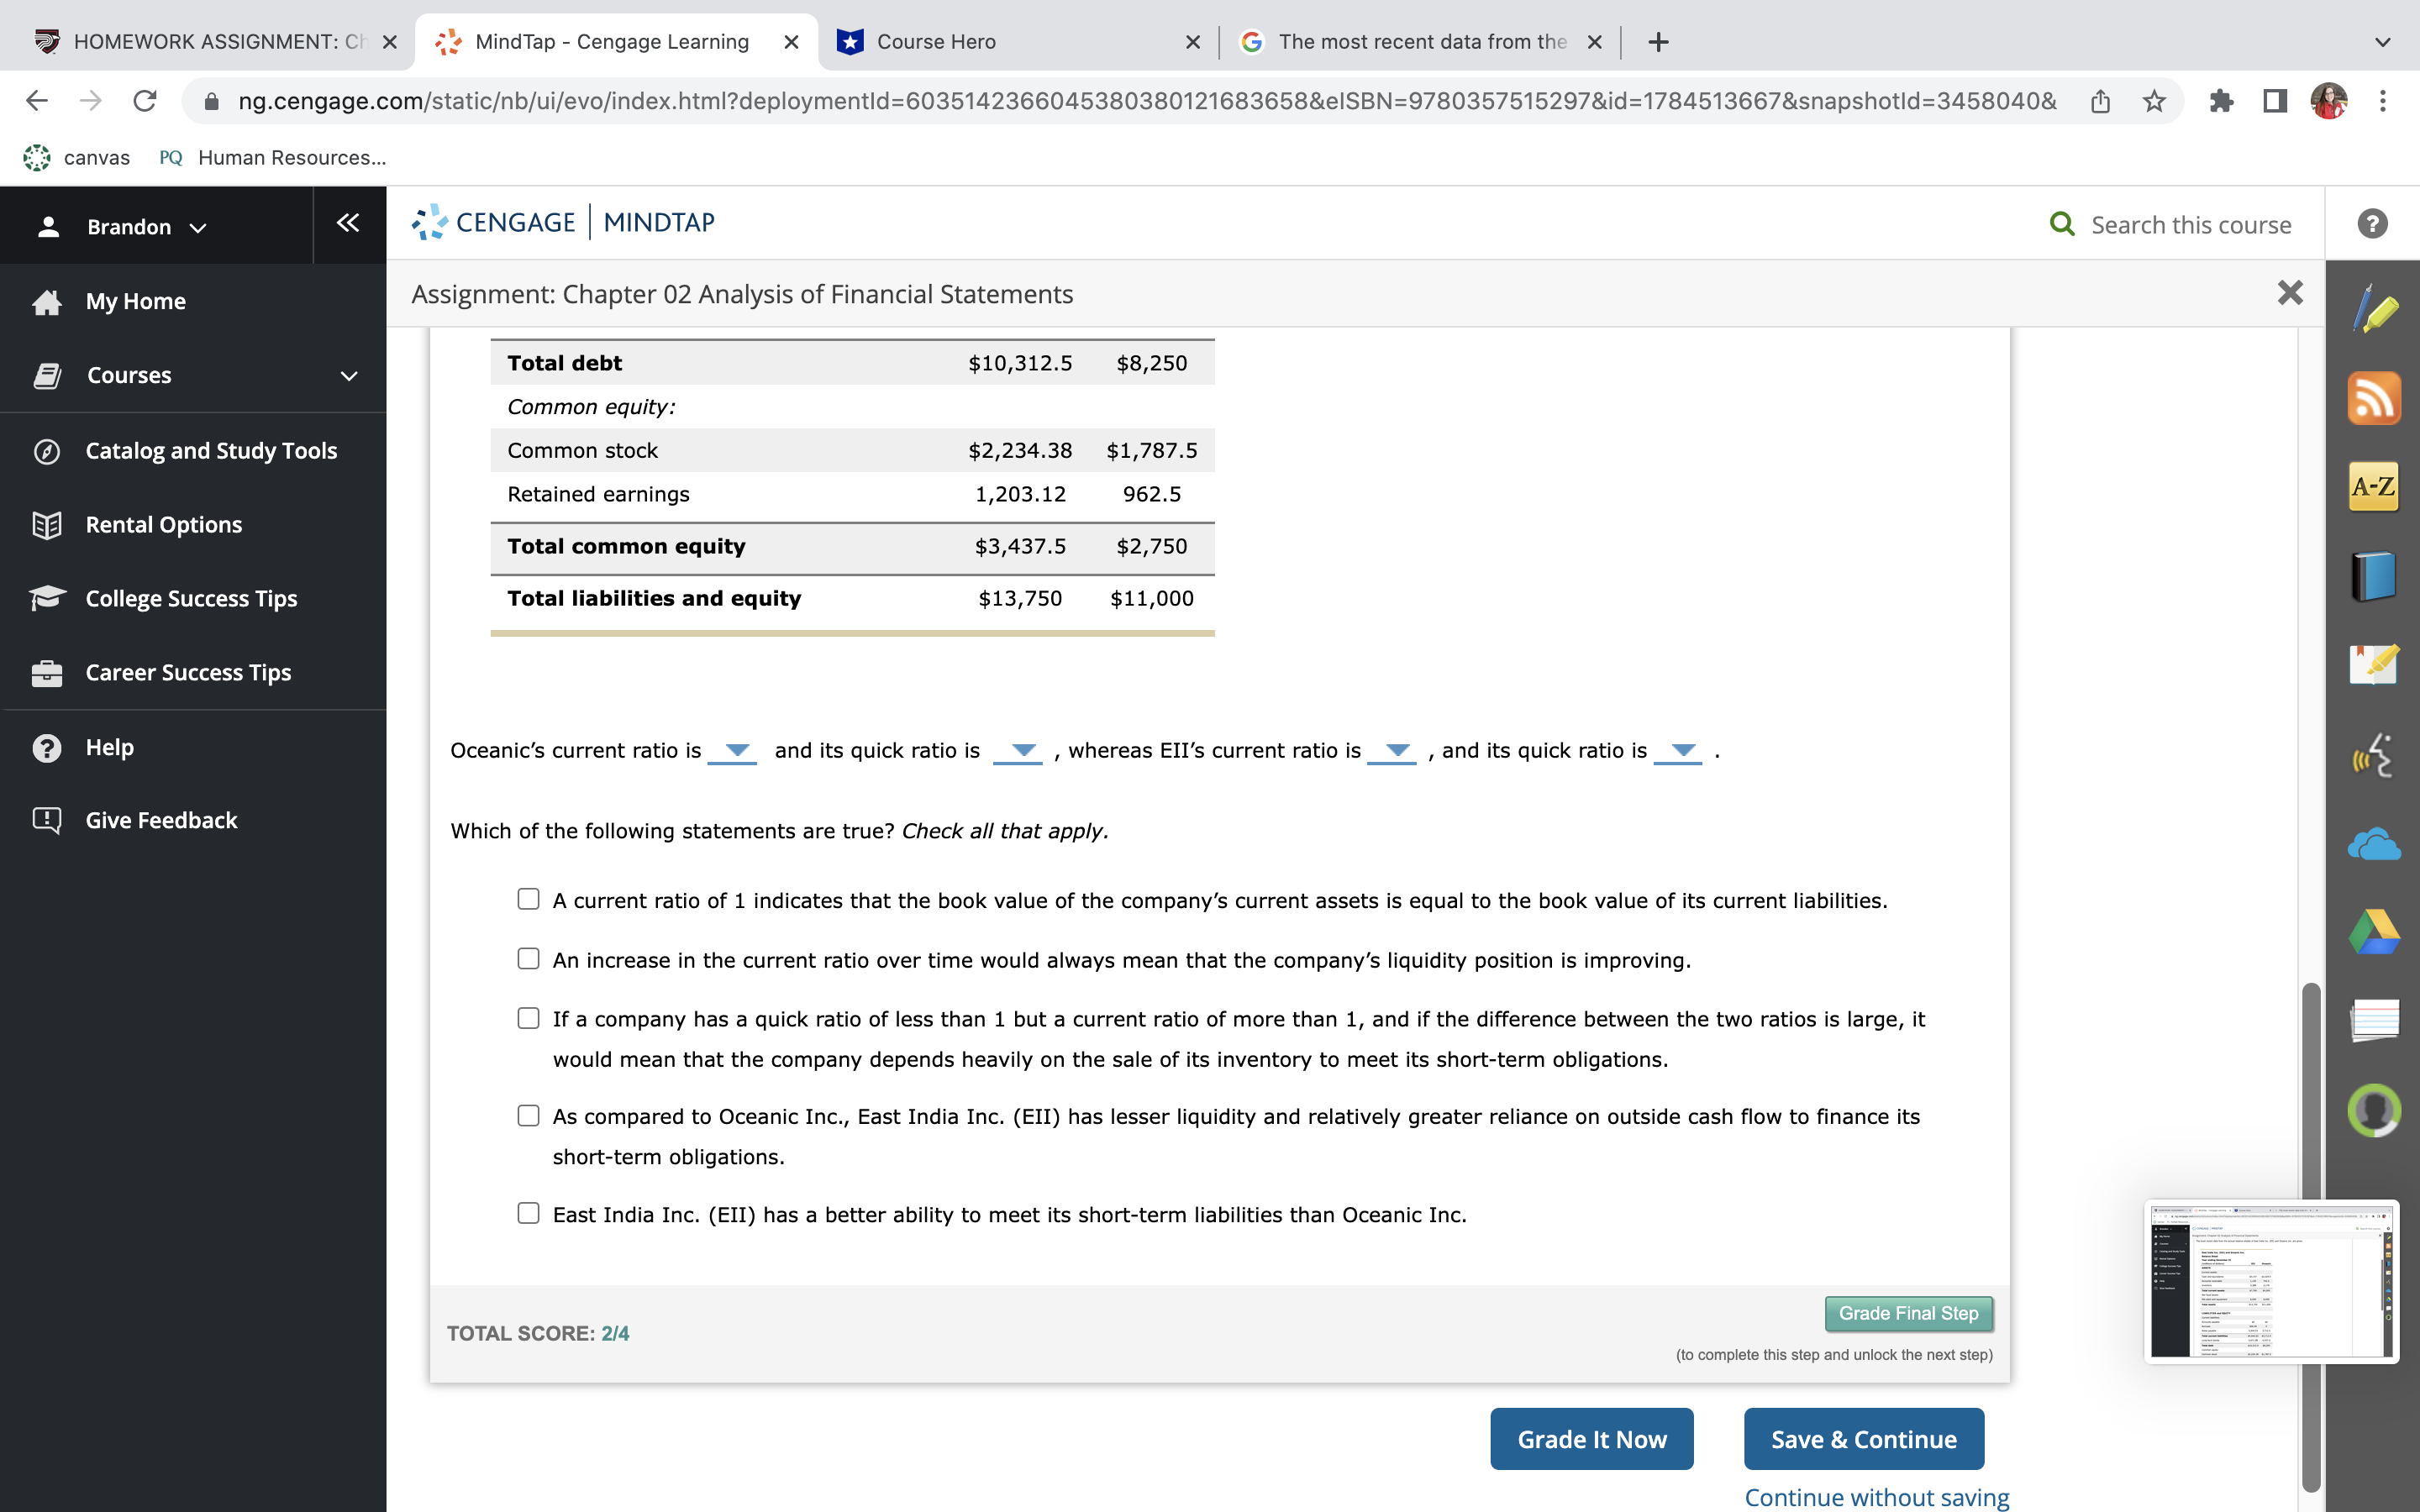The height and width of the screenshot is (1512, 2420).
Task: Open the Google Drive app icon
Action: (x=2373, y=932)
